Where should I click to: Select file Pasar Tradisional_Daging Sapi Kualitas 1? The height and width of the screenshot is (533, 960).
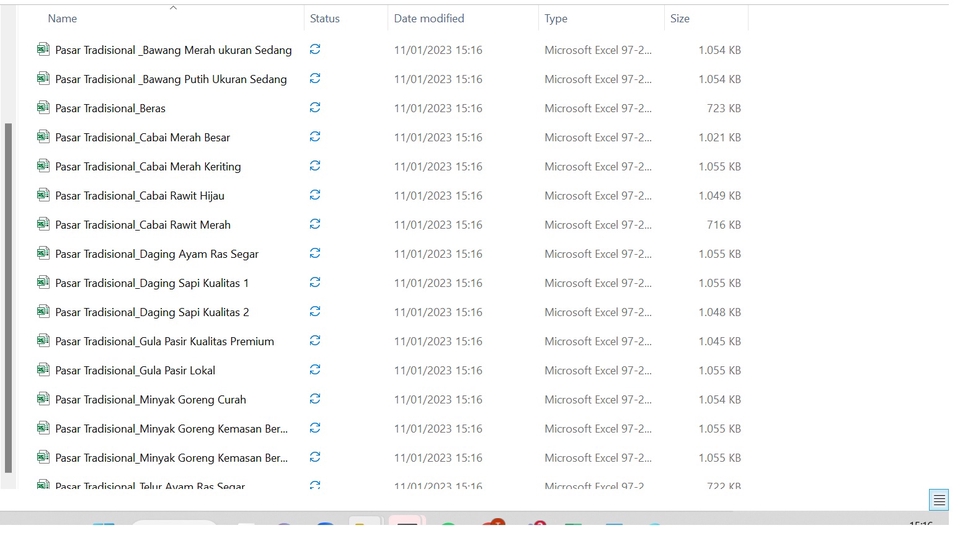coord(152,283)
